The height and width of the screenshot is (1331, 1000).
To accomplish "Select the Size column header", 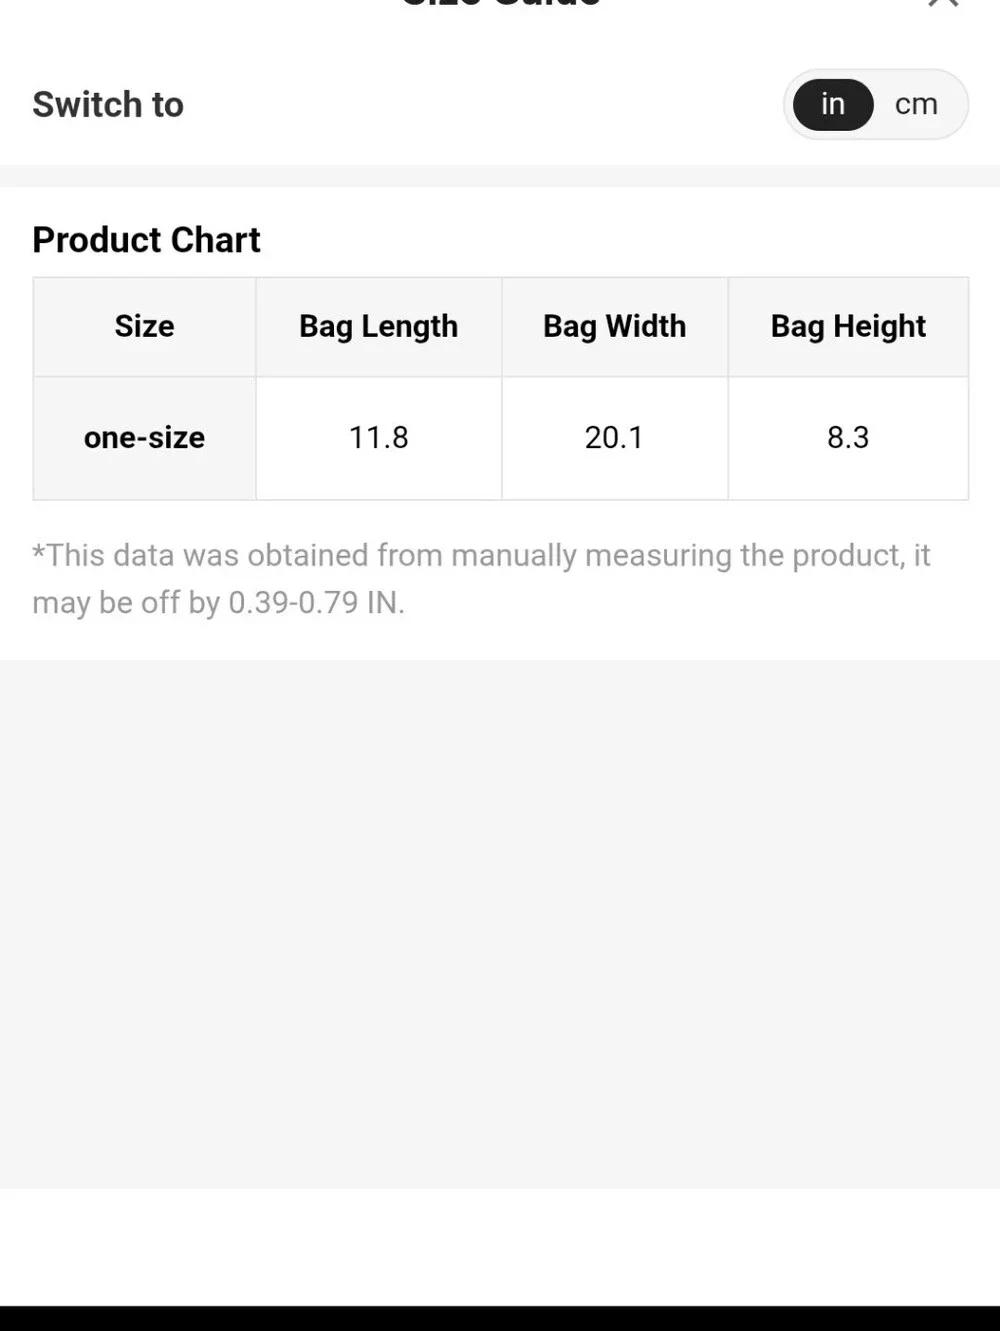I will (144, 326).
